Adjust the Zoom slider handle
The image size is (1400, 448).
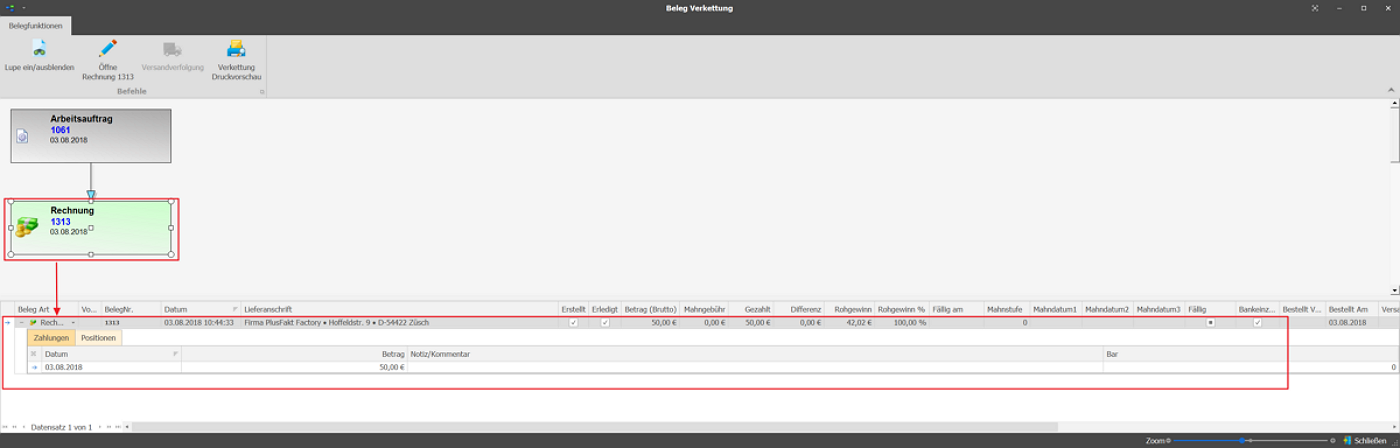click(x=1243, y=440)
